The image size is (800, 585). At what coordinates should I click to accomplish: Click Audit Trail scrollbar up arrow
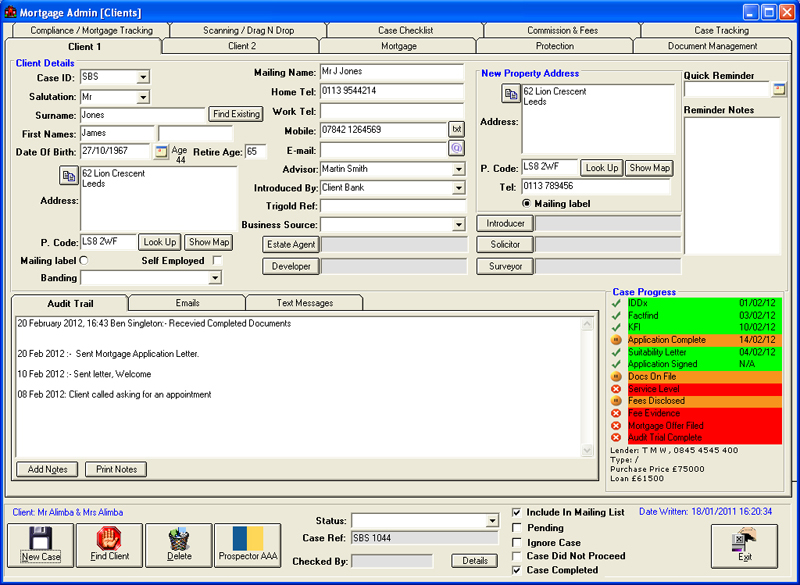[587, 324]
